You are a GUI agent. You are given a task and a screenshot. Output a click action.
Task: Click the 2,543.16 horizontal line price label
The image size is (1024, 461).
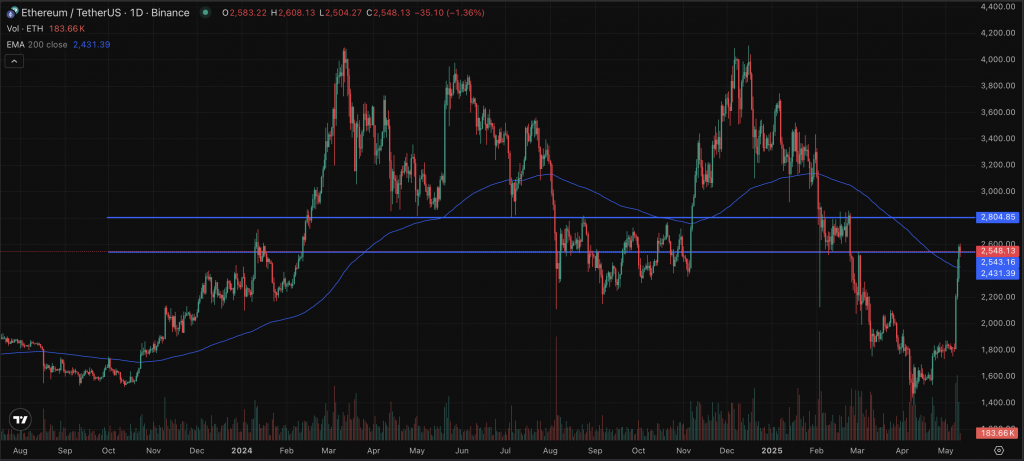[x=997, y=262]
